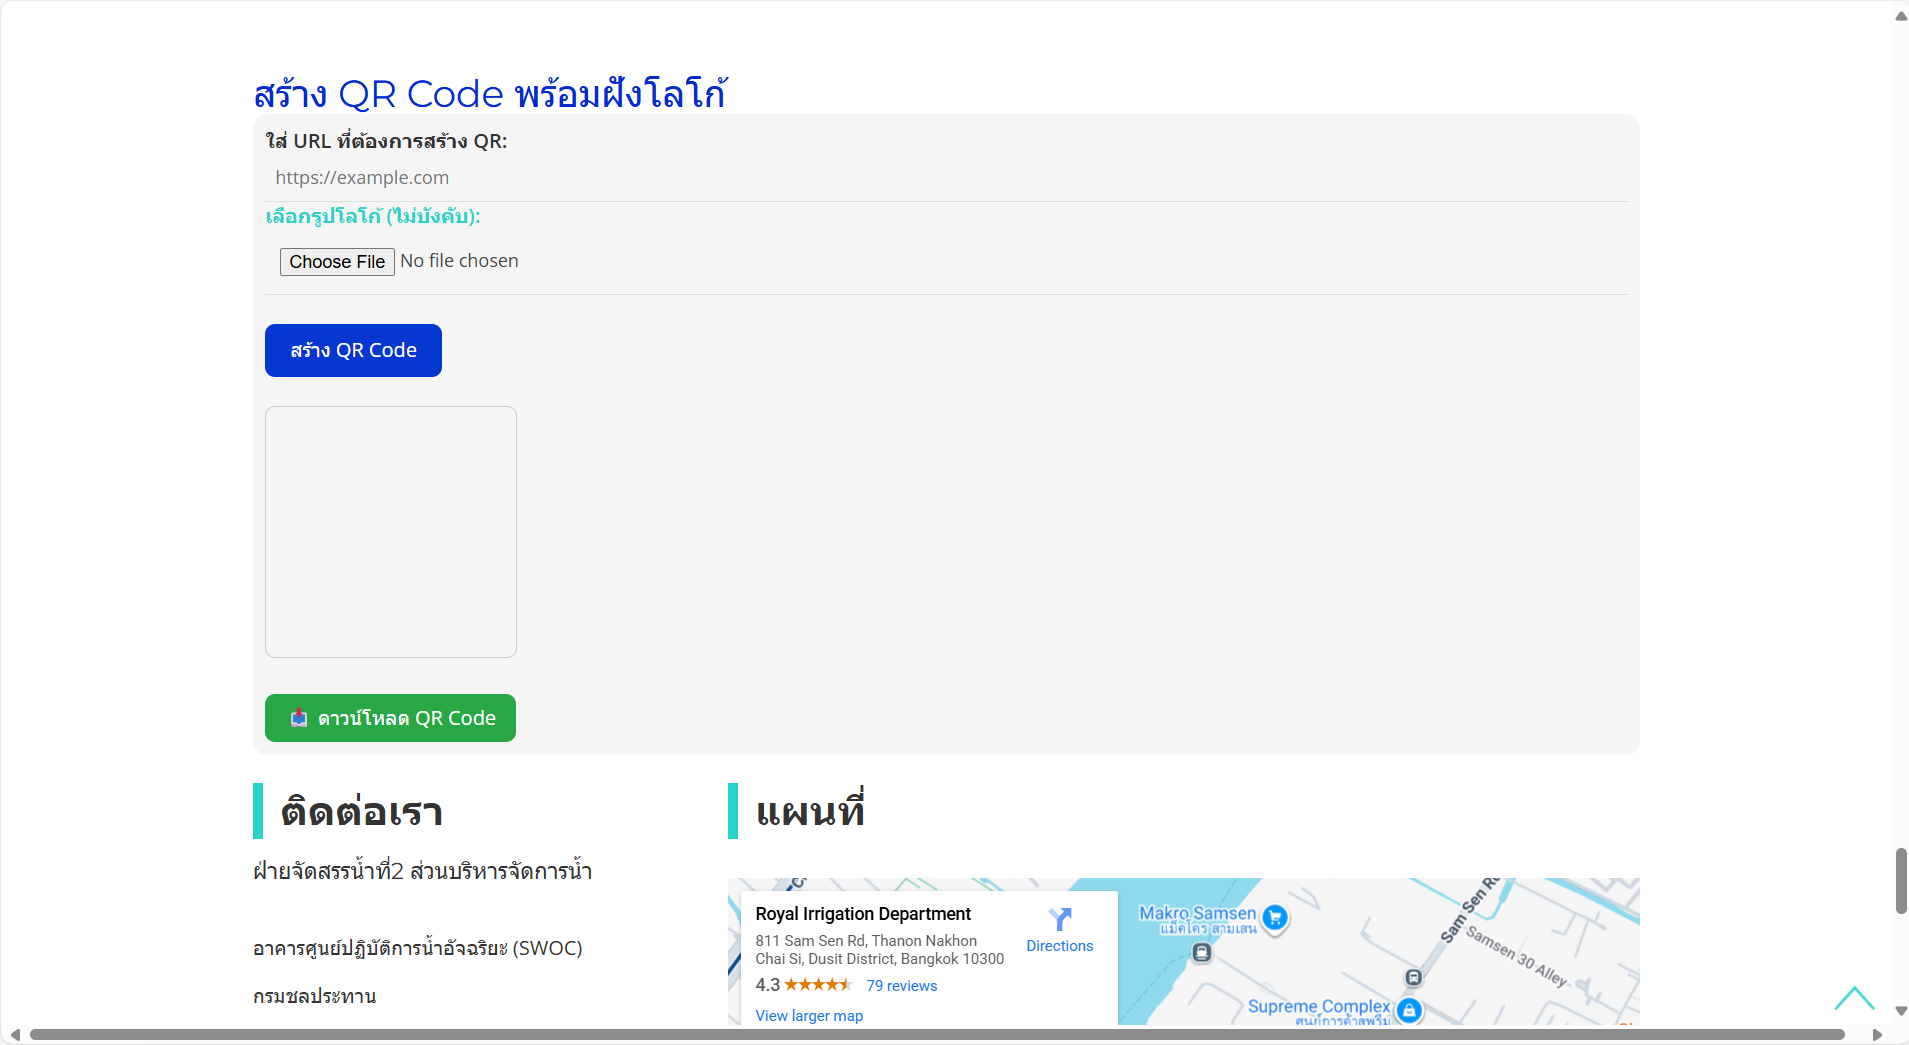Viewport: 1909px width, 1045px height.
Task: Click the vertical scrollbar thumb
Action: click(1900, 880)
